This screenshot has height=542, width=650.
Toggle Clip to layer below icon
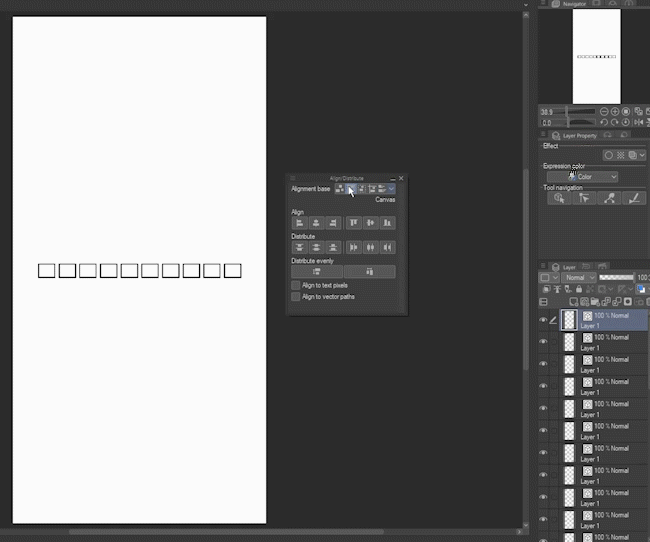click(x=546, y=289)
